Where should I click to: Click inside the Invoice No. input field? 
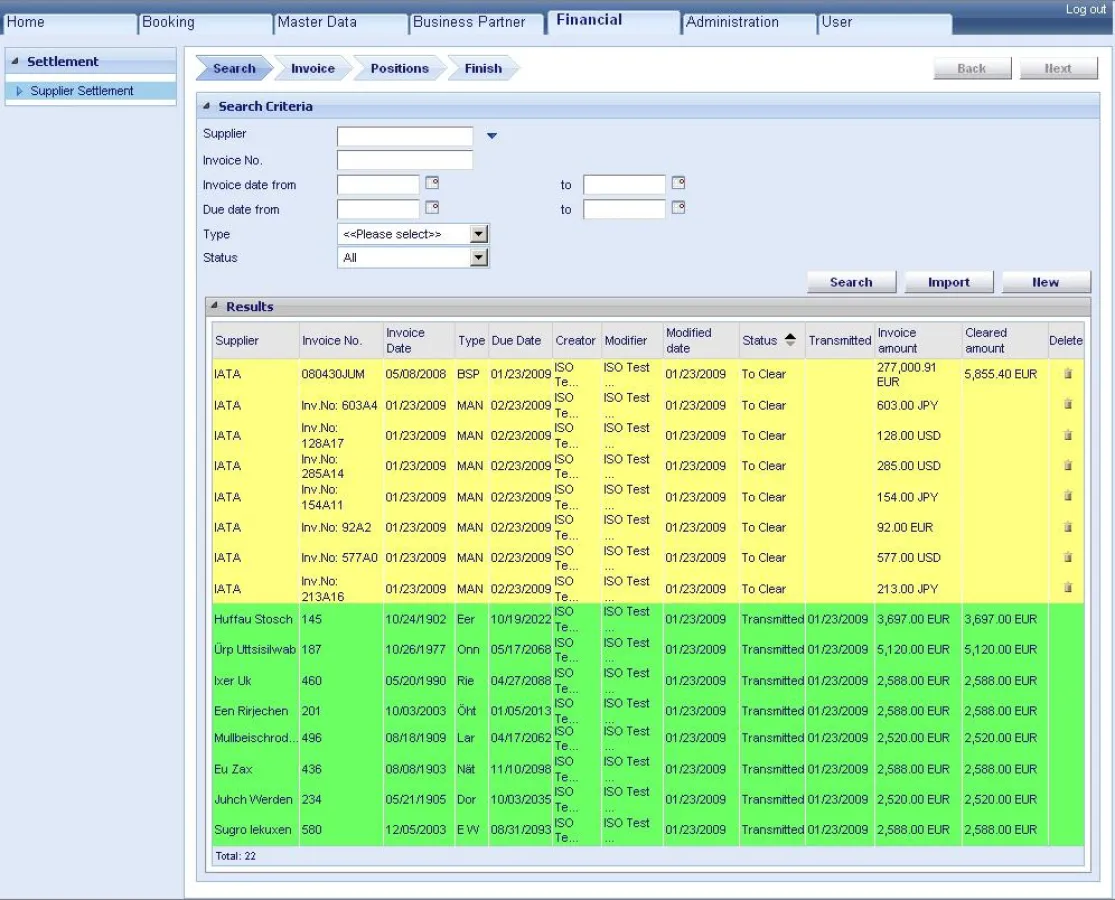[x=404, y=160]
